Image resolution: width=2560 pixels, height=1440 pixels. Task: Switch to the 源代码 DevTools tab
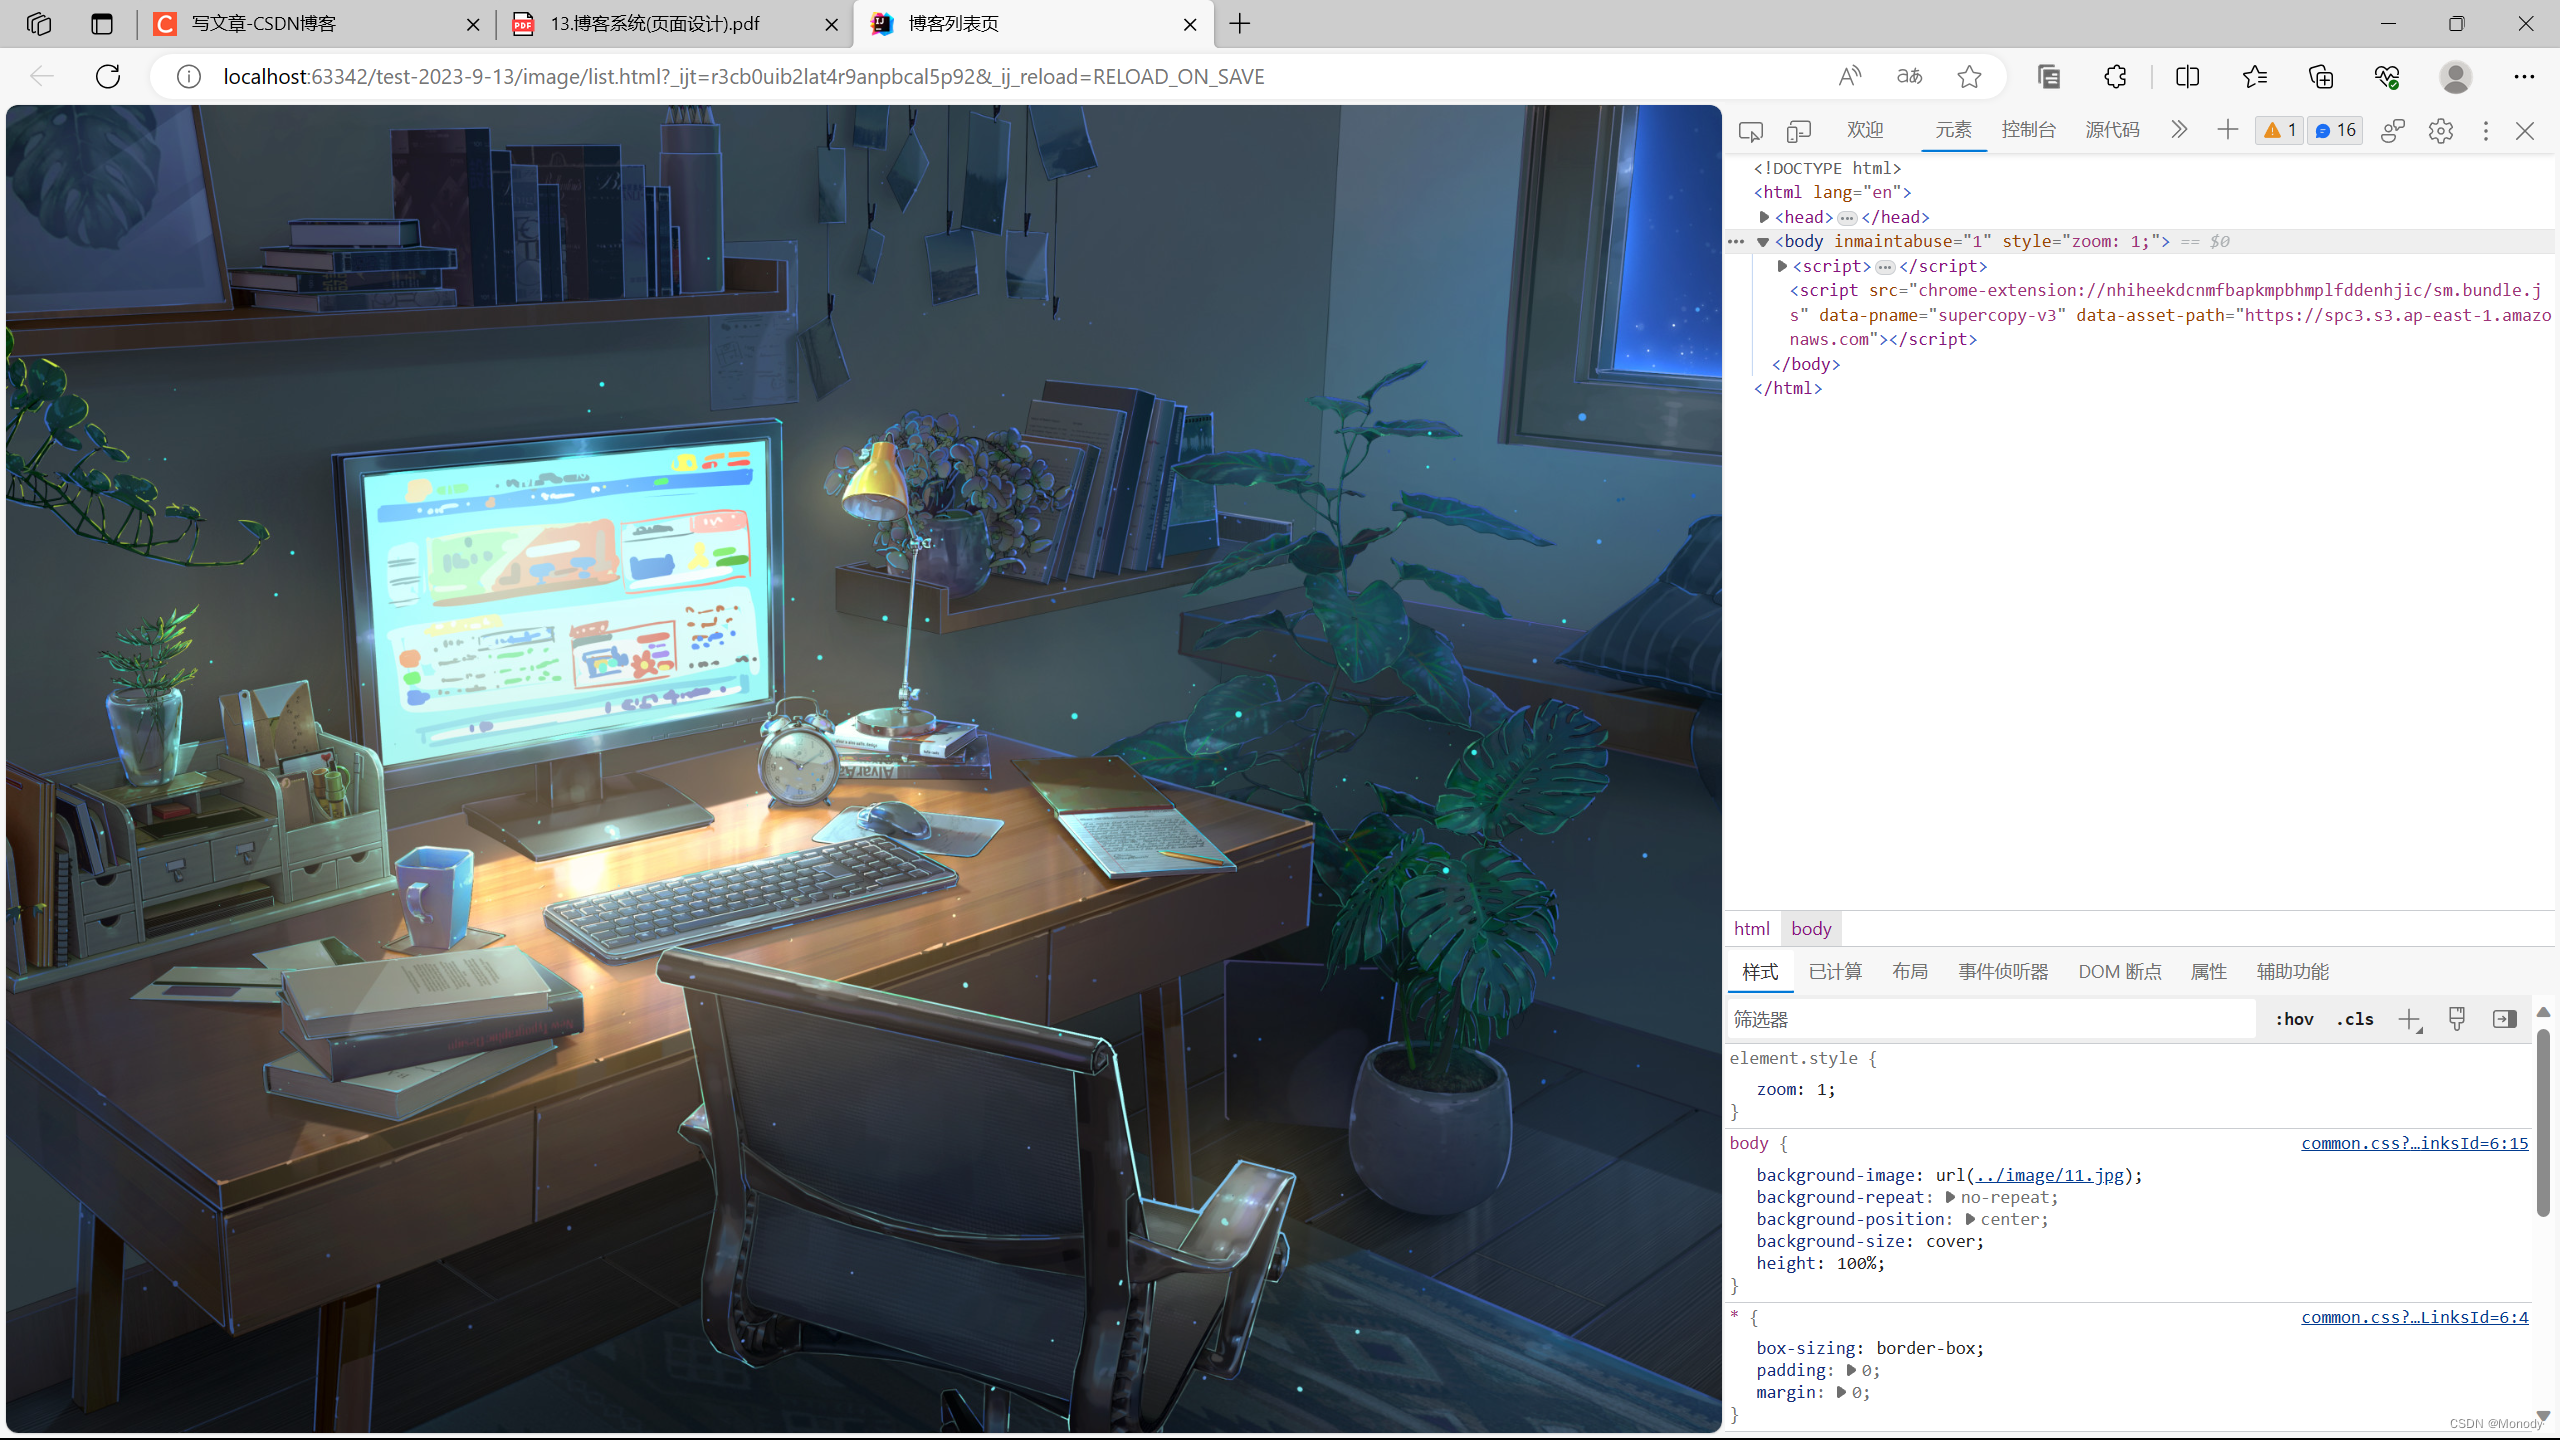[2113, 130]
